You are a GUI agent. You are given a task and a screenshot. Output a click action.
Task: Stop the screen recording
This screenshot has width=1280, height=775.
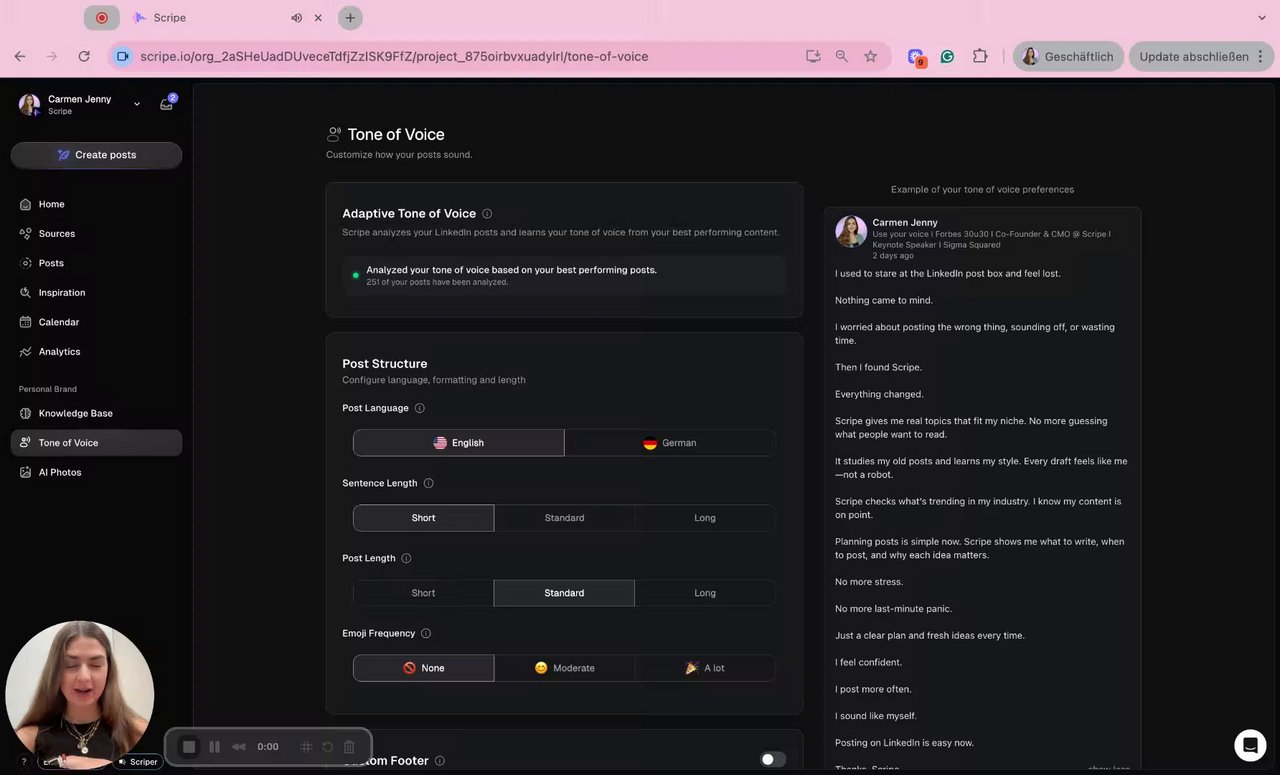tap(189, 747)
